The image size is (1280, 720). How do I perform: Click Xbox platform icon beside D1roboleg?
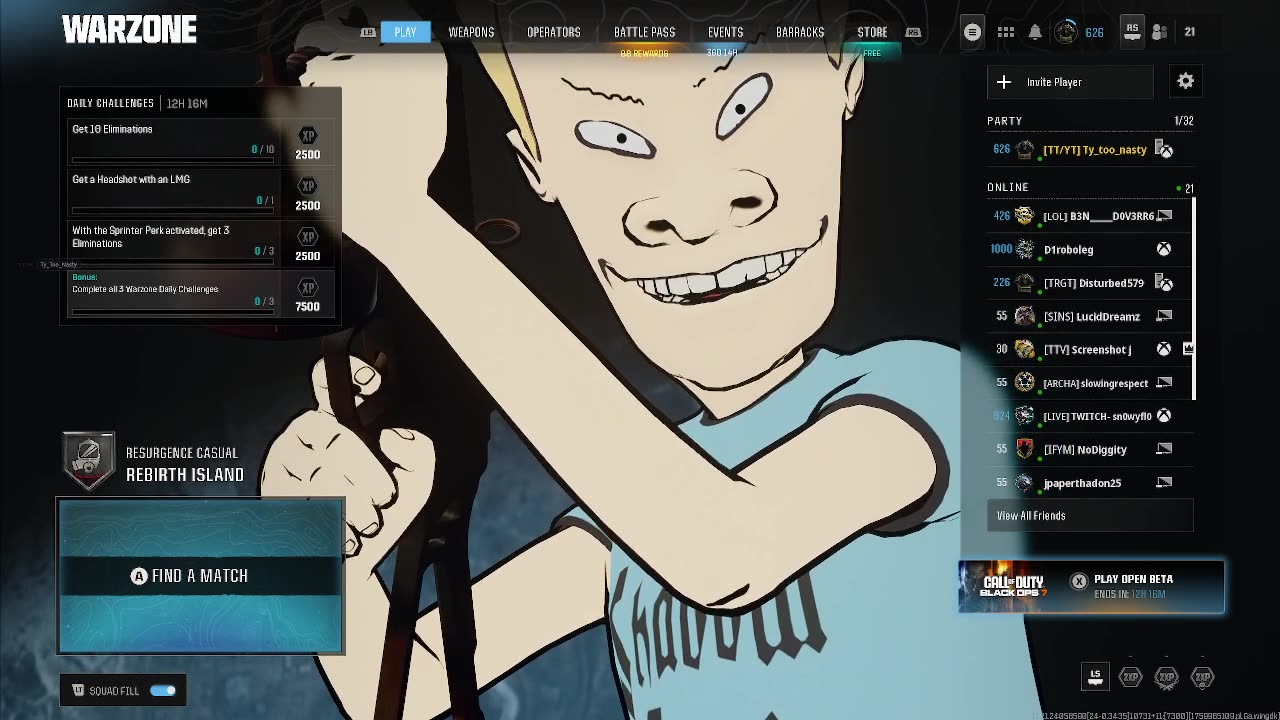click(1164, 249)
